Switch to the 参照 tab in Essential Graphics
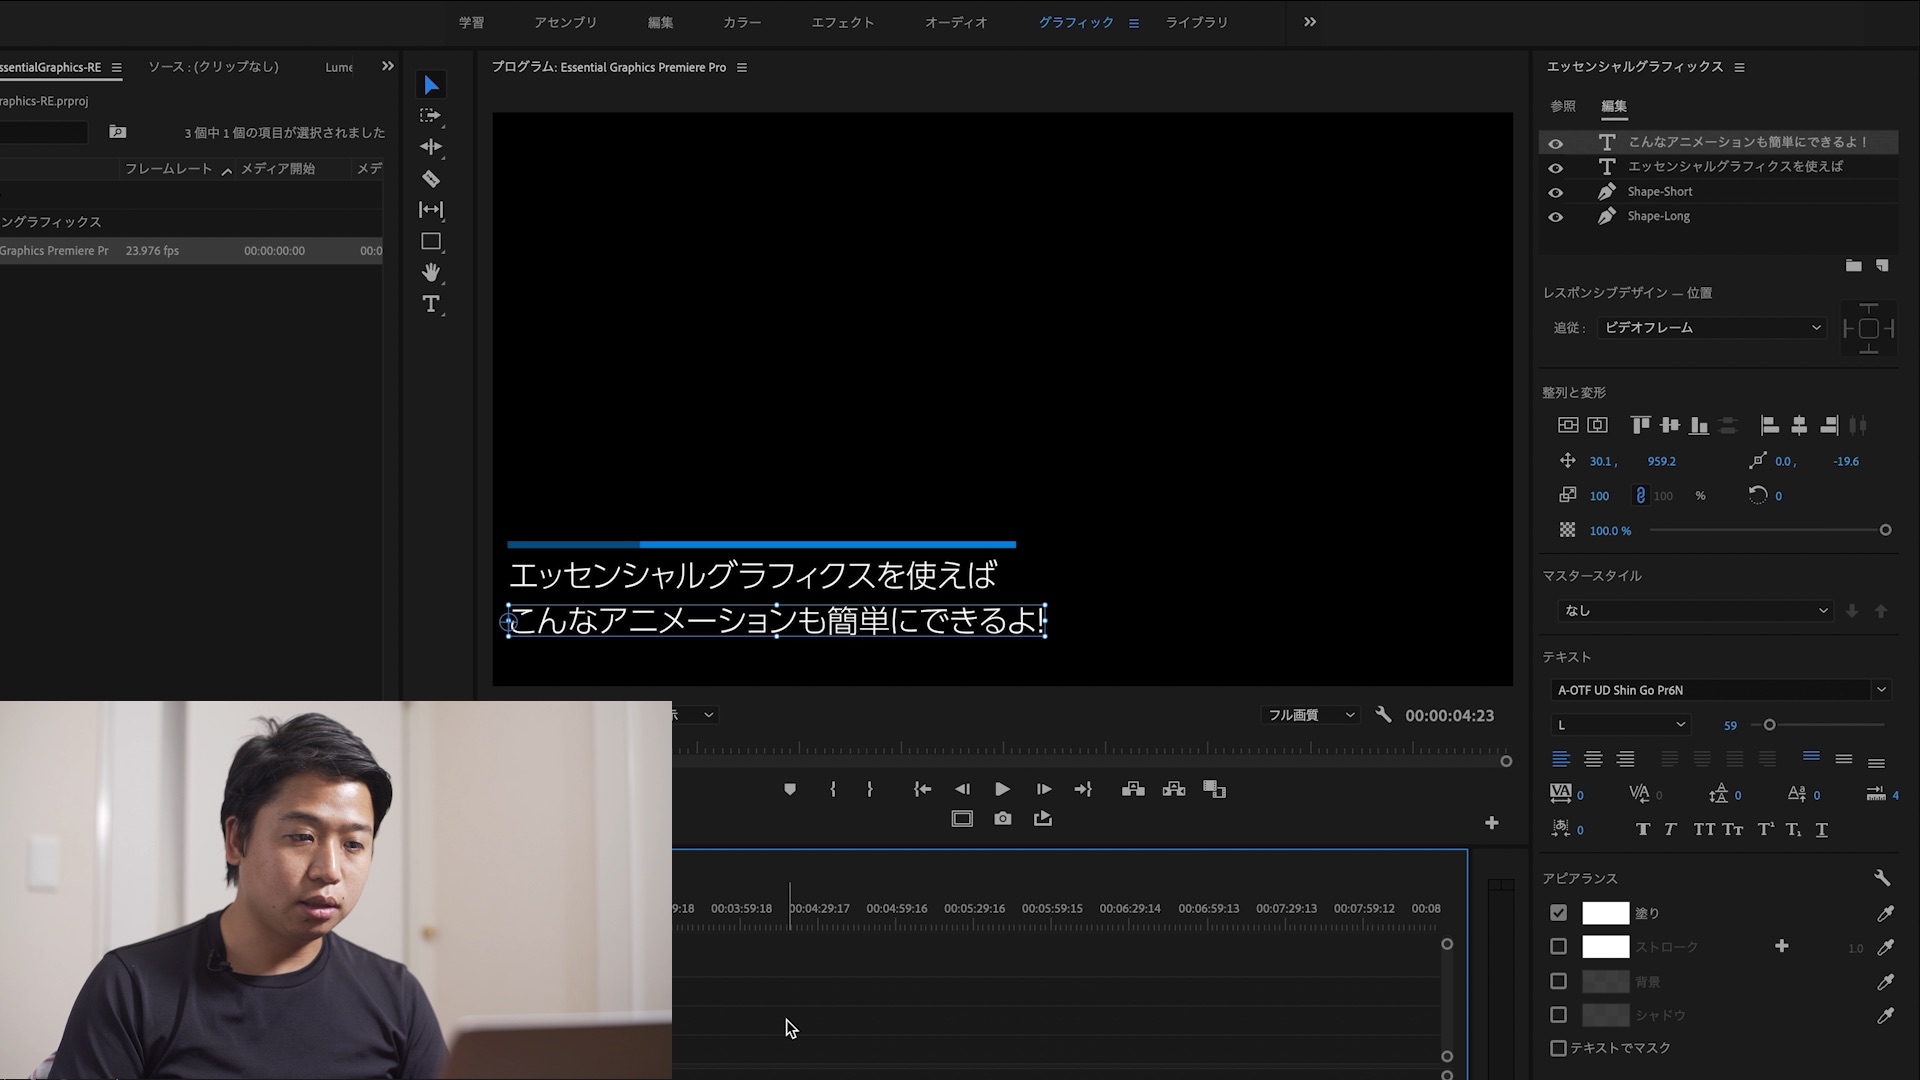This screenshot has width=1920, height=1080. pos(1562,106)
